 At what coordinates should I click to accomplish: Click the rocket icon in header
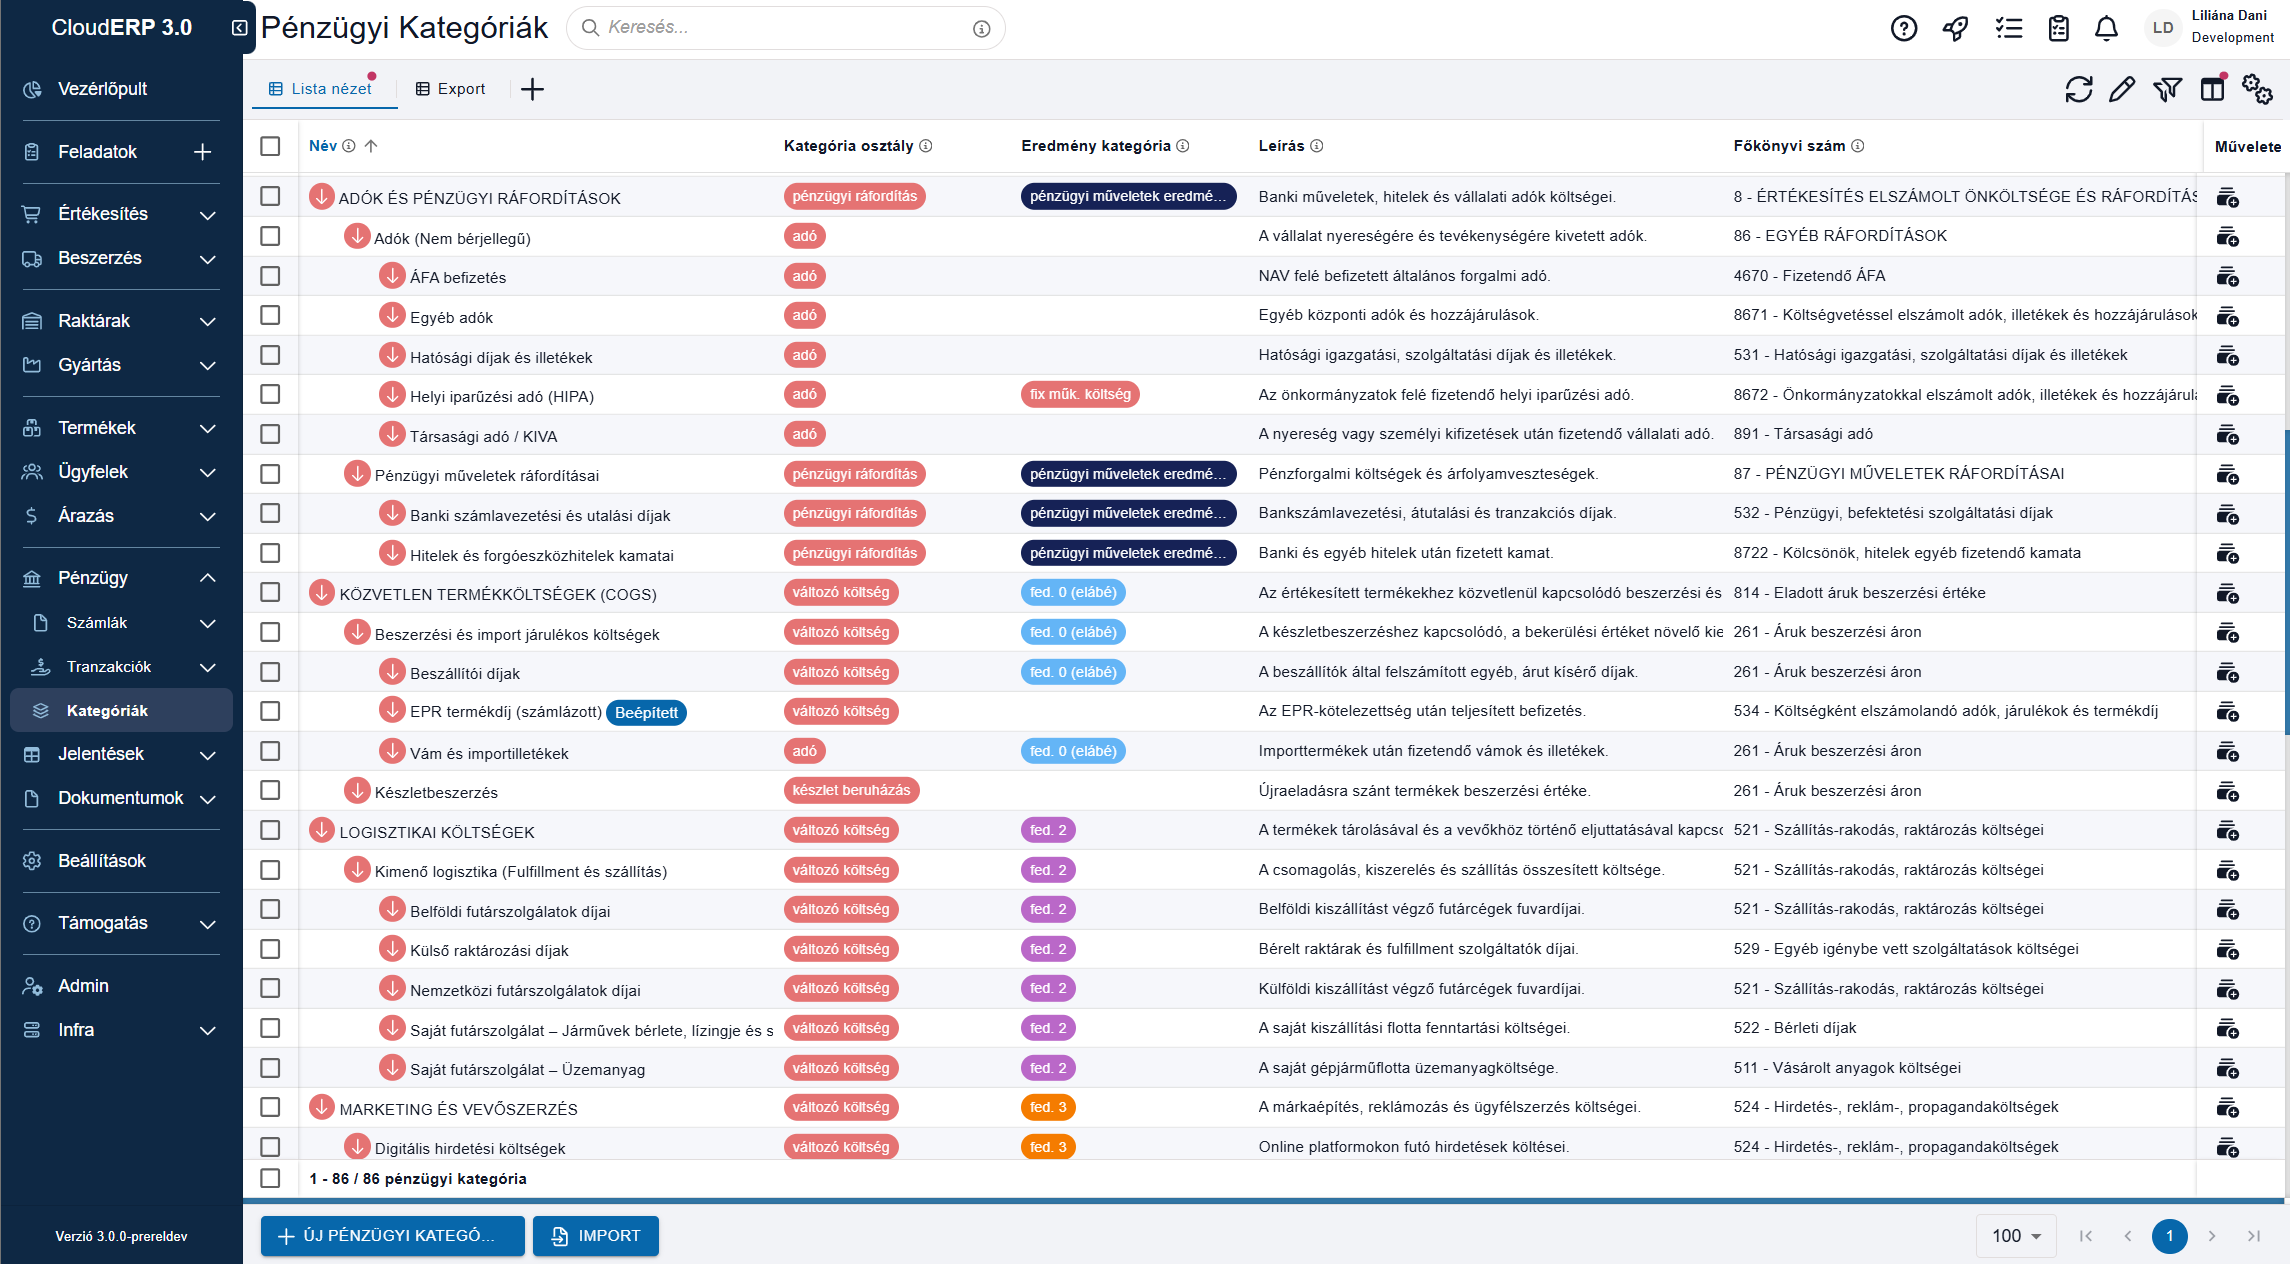pyautogui.click(x=1955, y=28)
